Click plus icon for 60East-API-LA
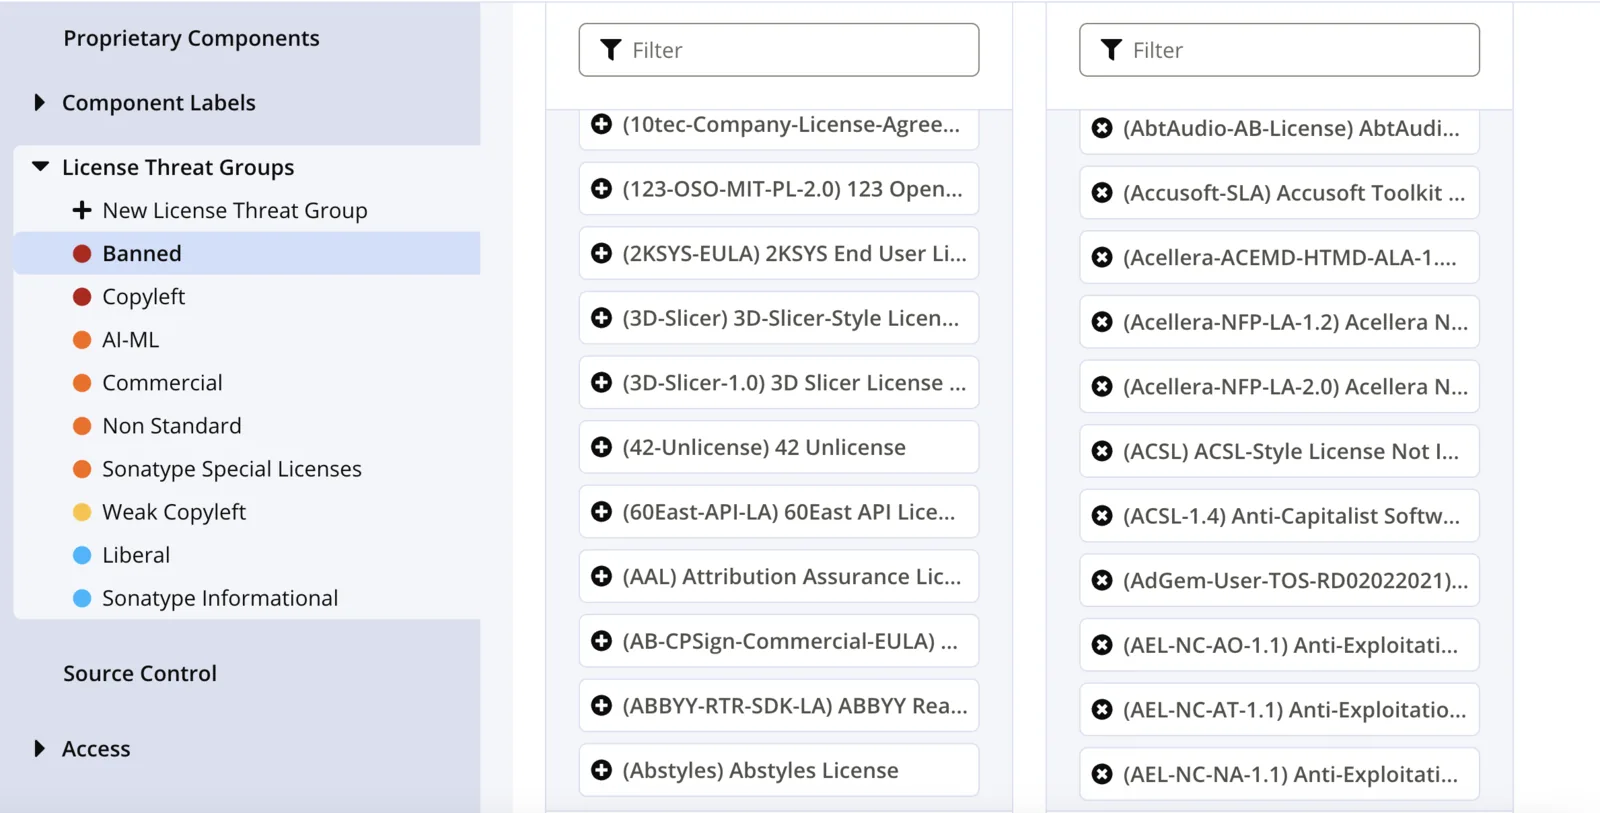This screenshot has width=1600, height=813. click(601, 512)
